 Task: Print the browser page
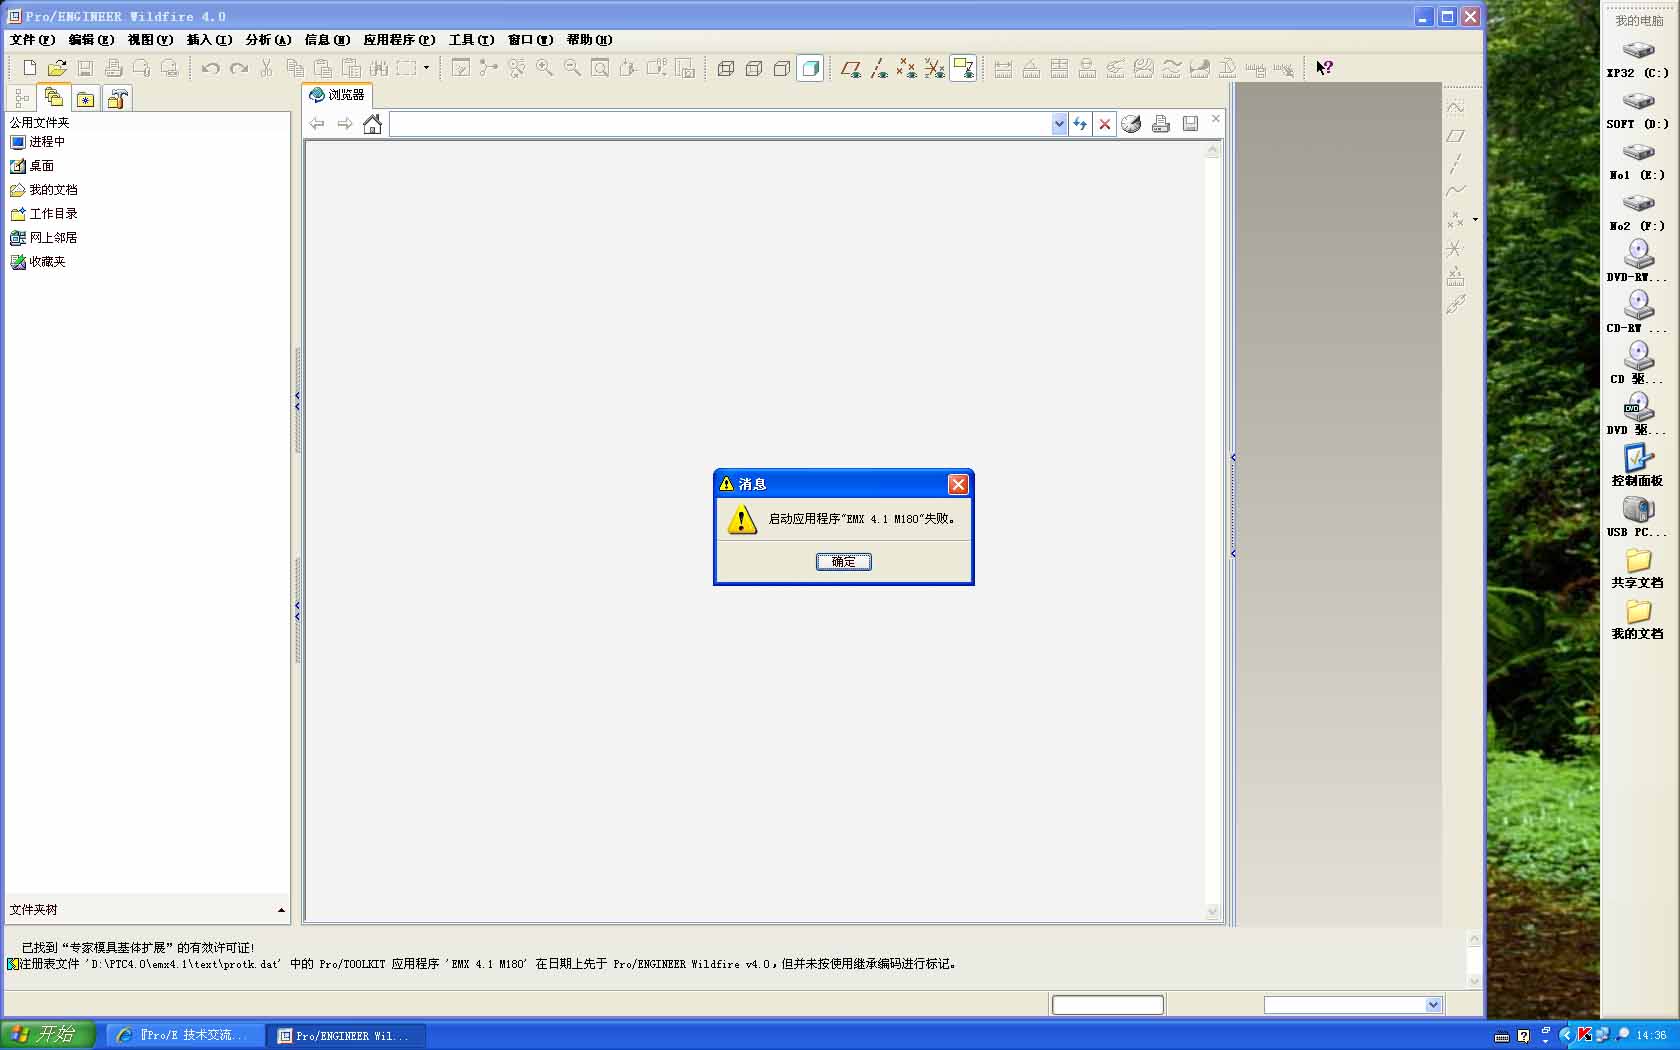1161,124
